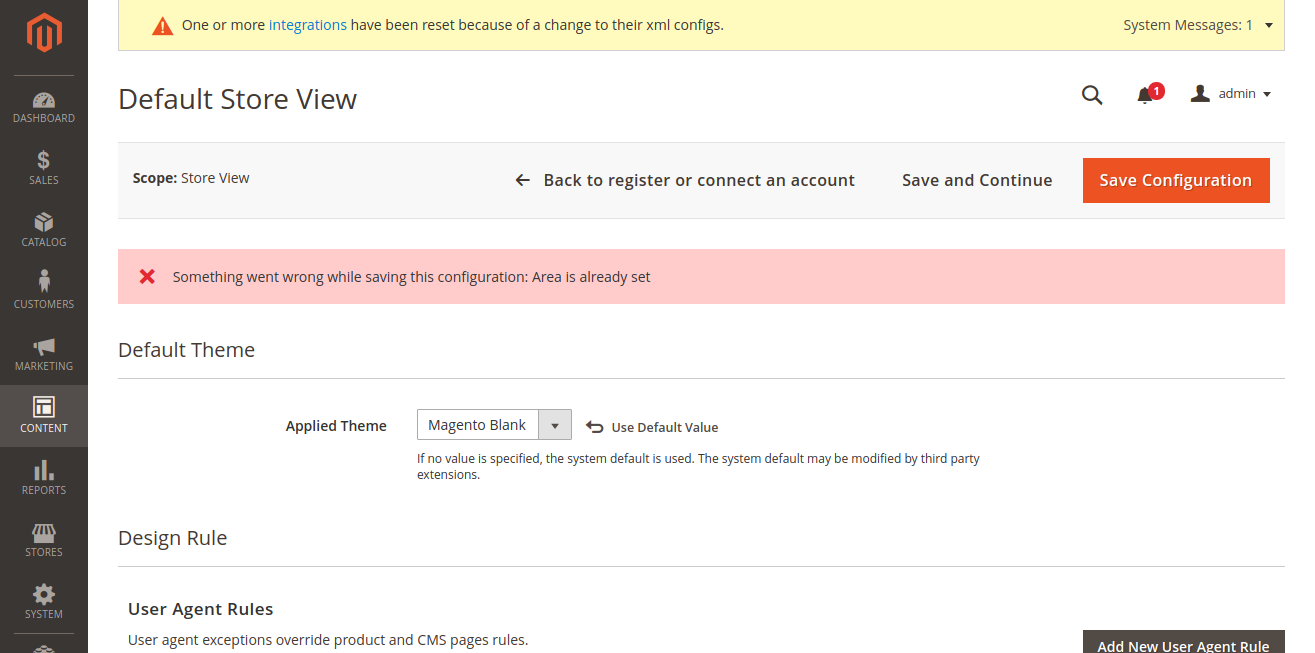The image size is (1315, 653).
Task: Open the Marketing megaphone icon menu
Action: [x=44, y=346]
